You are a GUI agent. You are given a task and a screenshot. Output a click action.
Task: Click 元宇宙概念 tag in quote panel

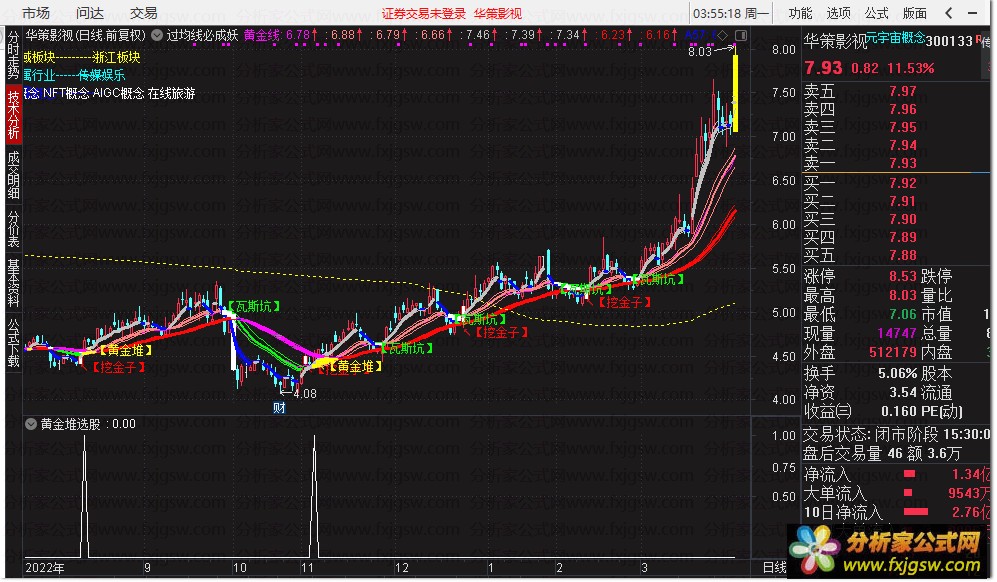coord(895,38)
